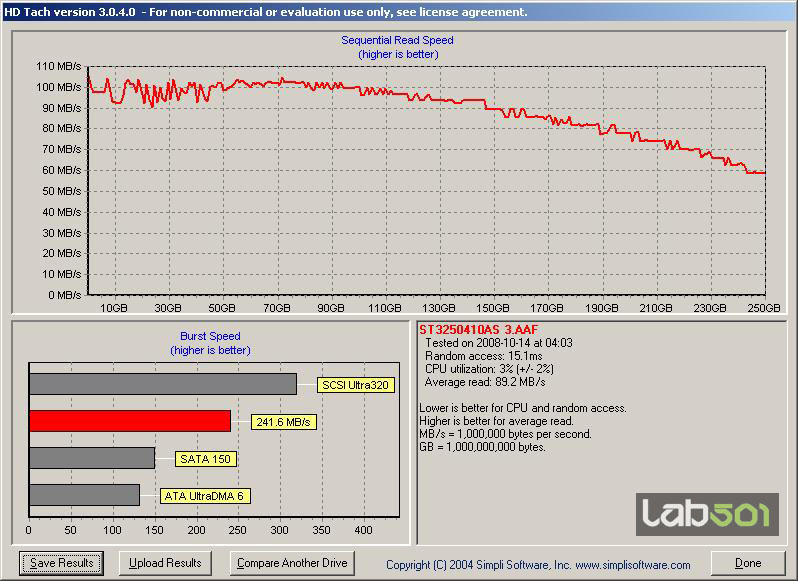Select the grey SATA 150 bar
The height and width of the screenshot is (581, 798).
[92, 458]
